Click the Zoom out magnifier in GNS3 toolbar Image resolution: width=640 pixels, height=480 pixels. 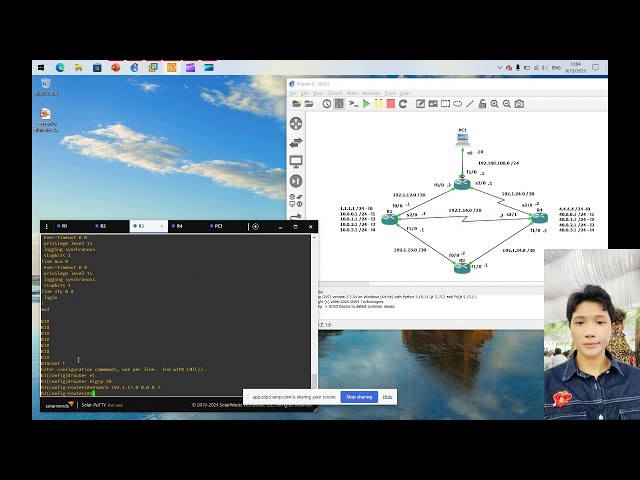pos(507,104)
